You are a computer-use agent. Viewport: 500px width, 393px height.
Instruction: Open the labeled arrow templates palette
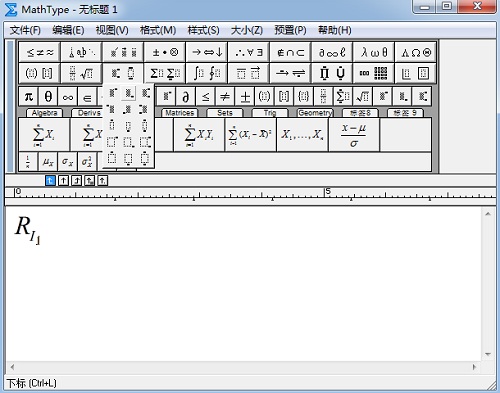click(290, 73)
